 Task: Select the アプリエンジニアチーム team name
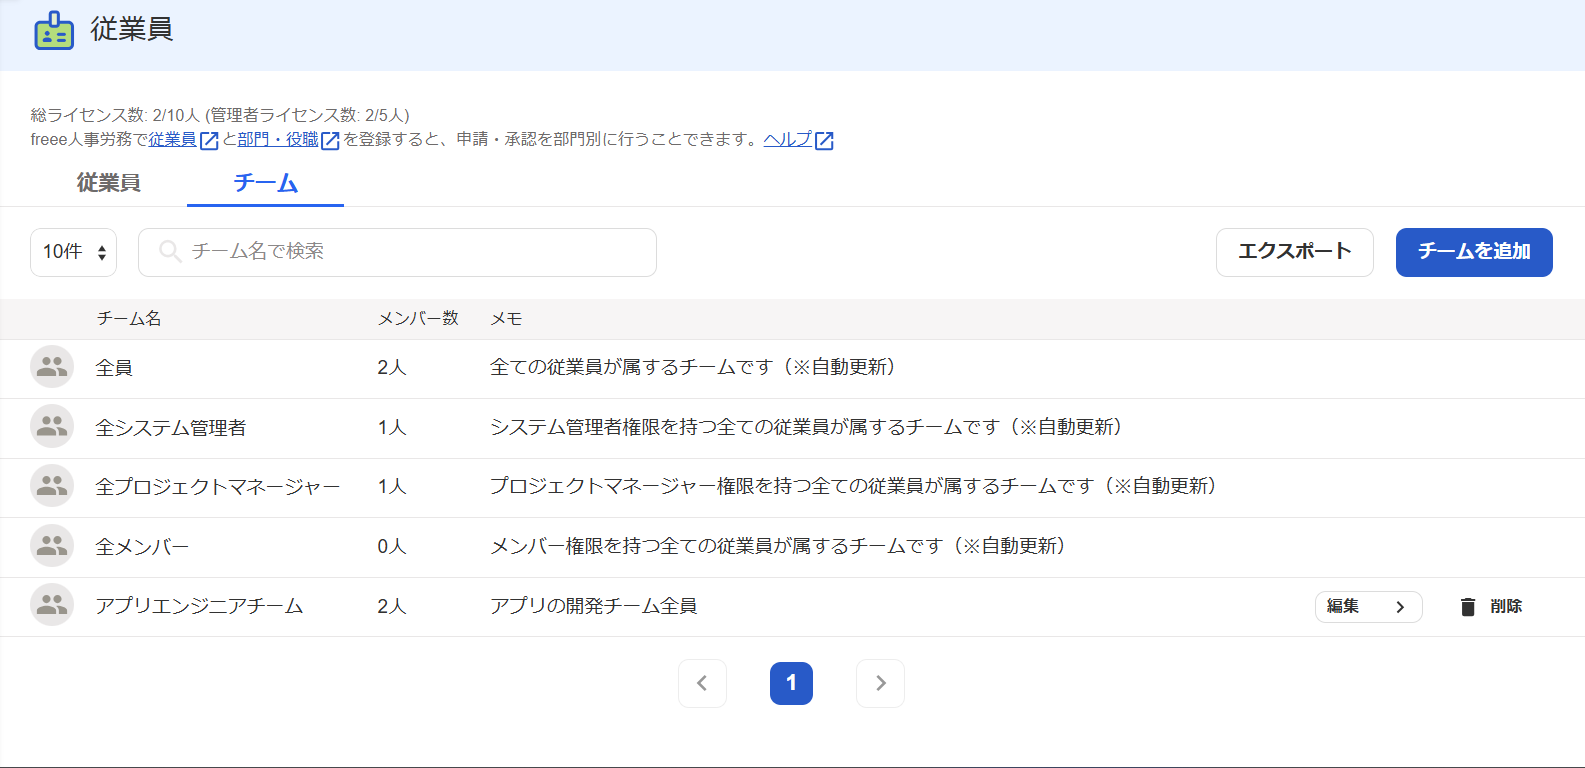[x=199, y=606]
